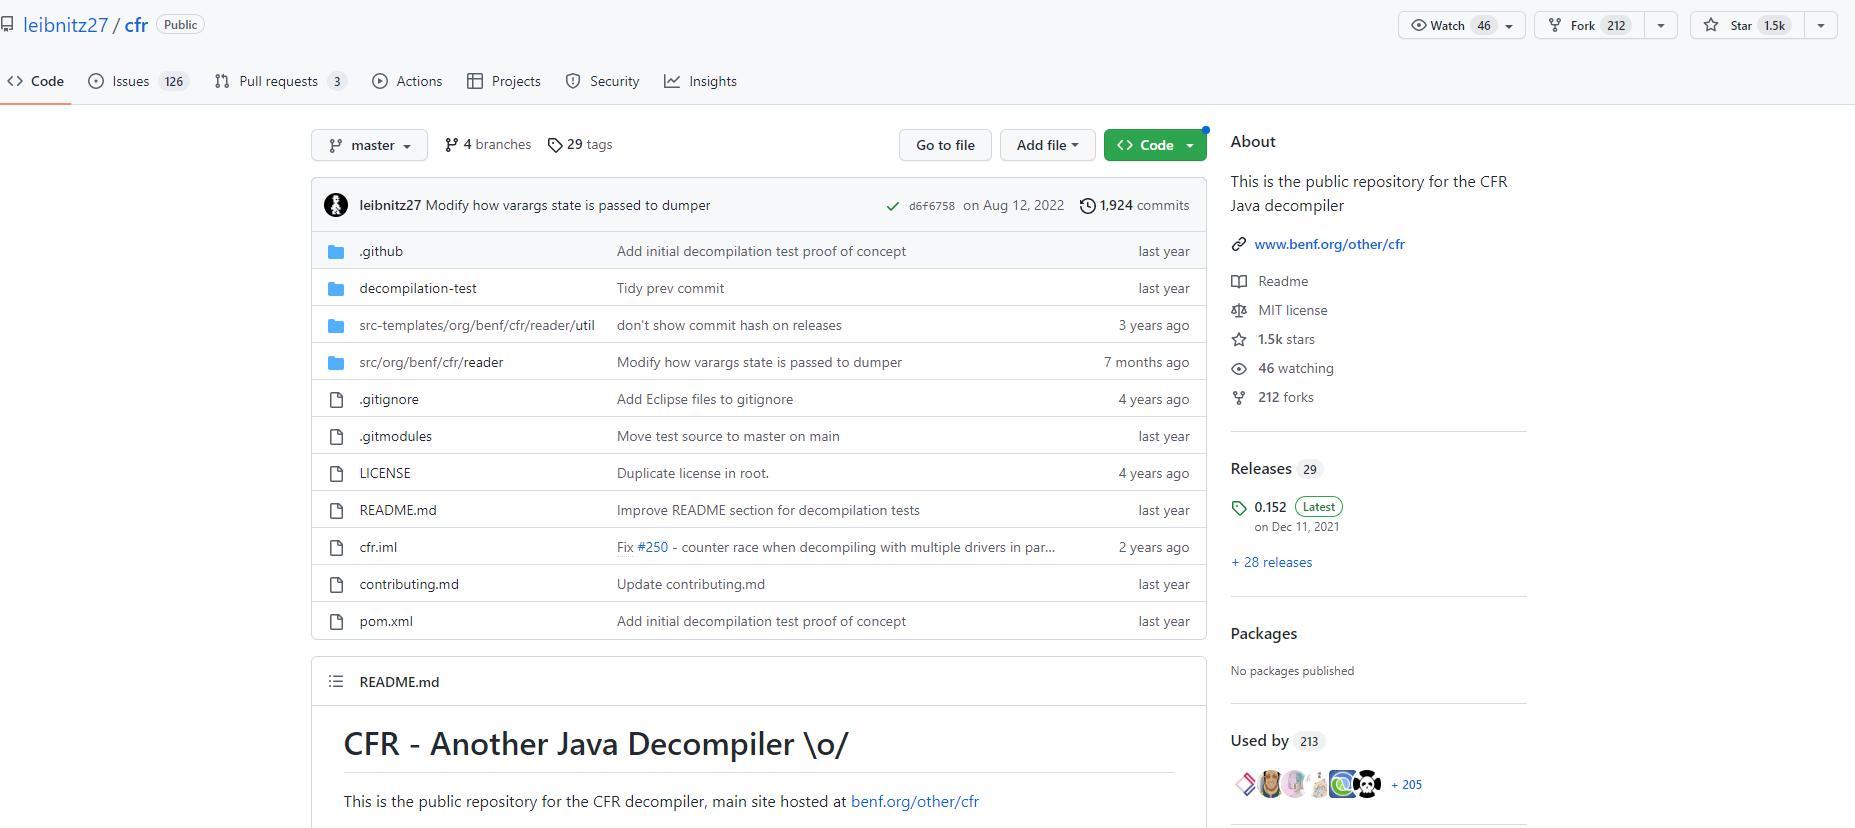The image size is (1855, 828).
Task: Open the 'Tidy prev commit' commit message
Action: coord(670,288)
